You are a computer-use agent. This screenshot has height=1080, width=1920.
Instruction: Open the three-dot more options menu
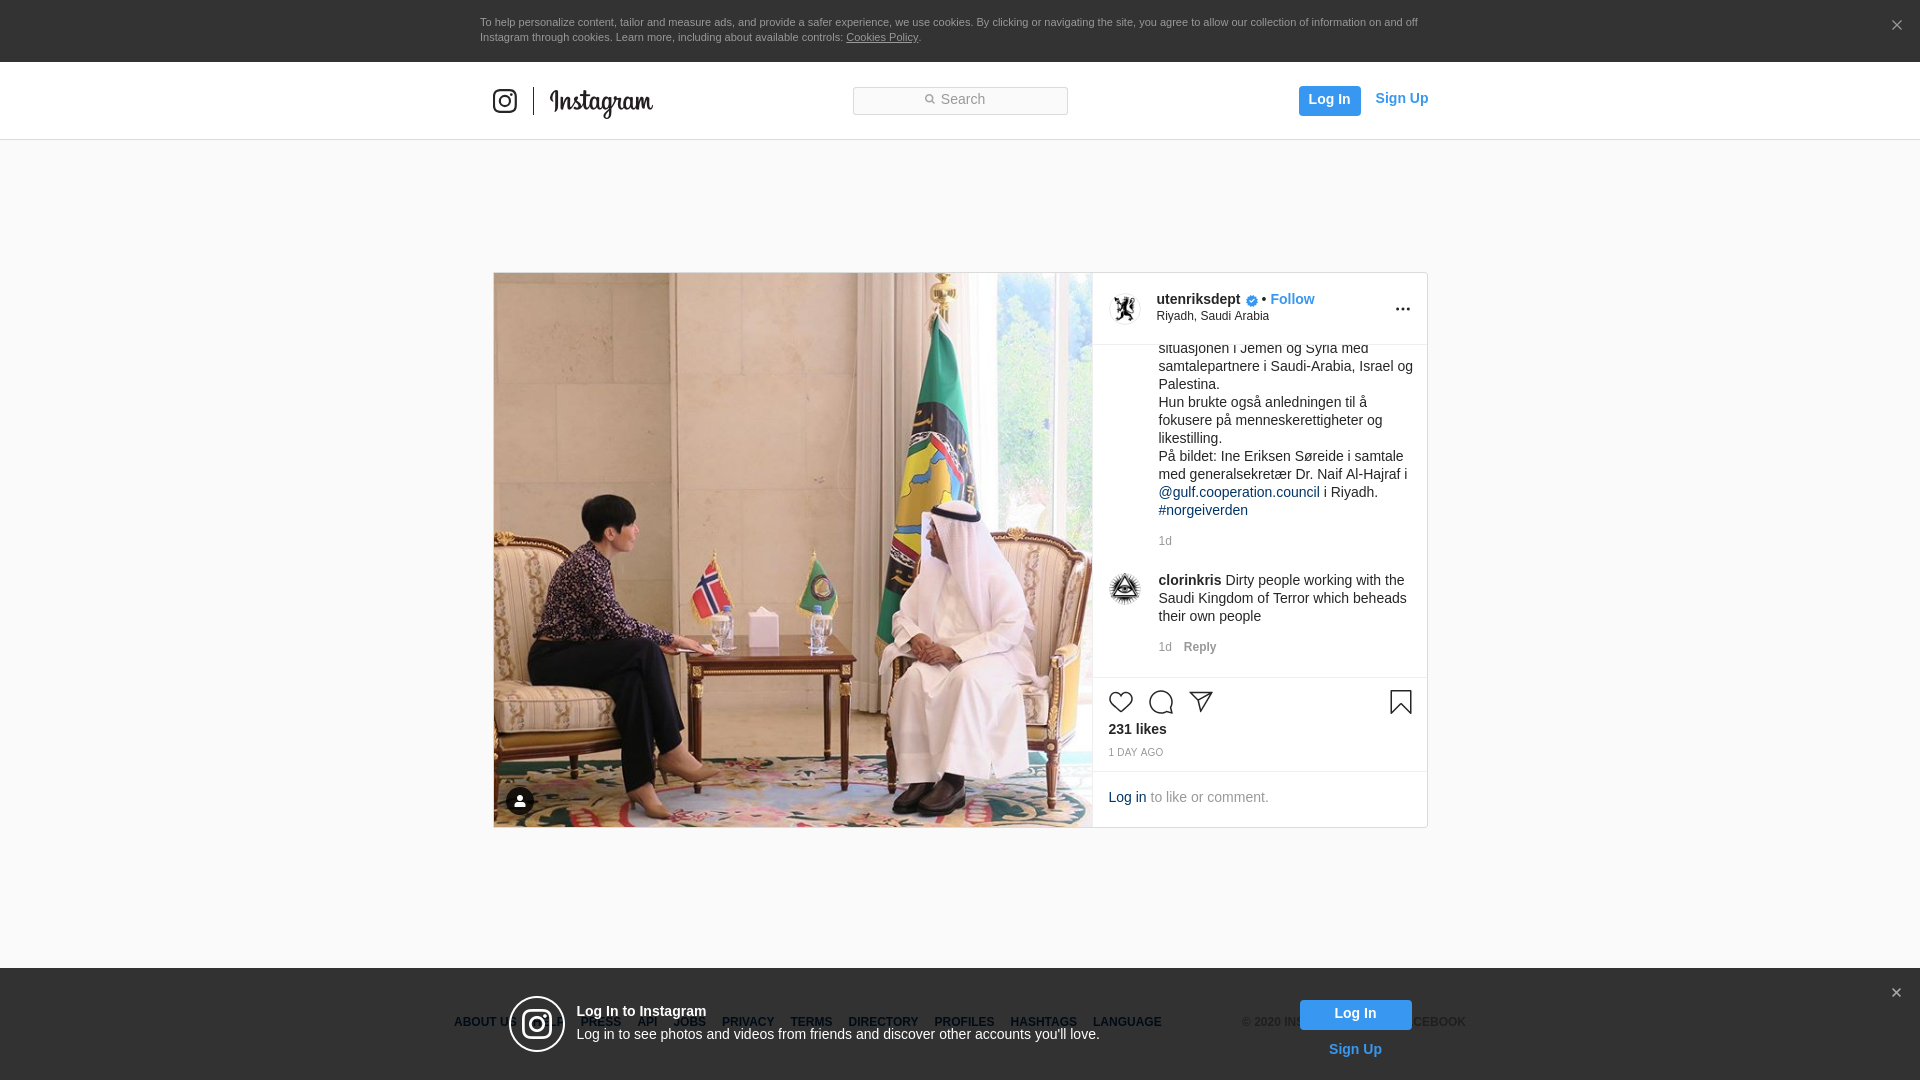(x=1403, y=309)
